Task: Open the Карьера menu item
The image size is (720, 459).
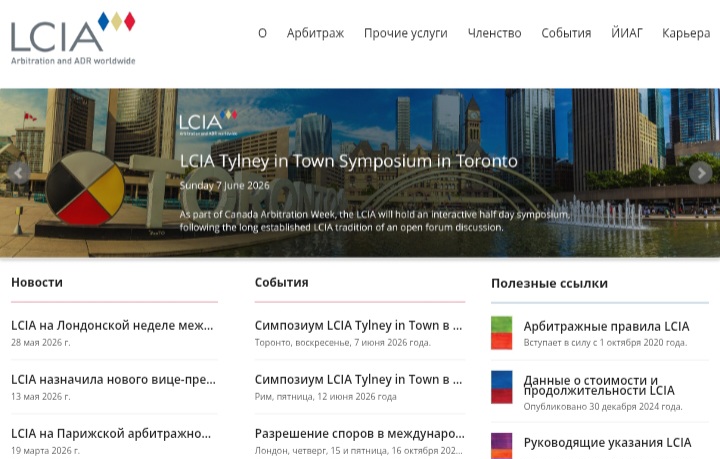Action: pos(686,33)
